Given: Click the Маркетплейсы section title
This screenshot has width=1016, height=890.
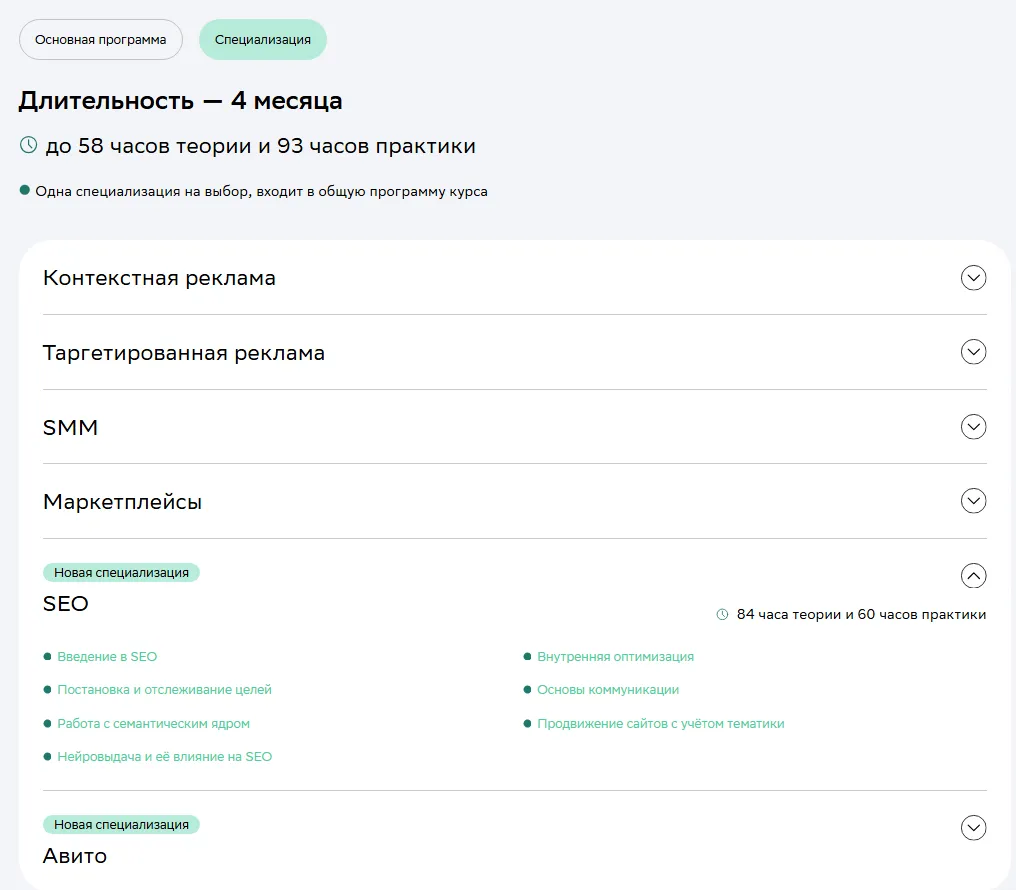Looking at the screenshot, I should point(122,501).
